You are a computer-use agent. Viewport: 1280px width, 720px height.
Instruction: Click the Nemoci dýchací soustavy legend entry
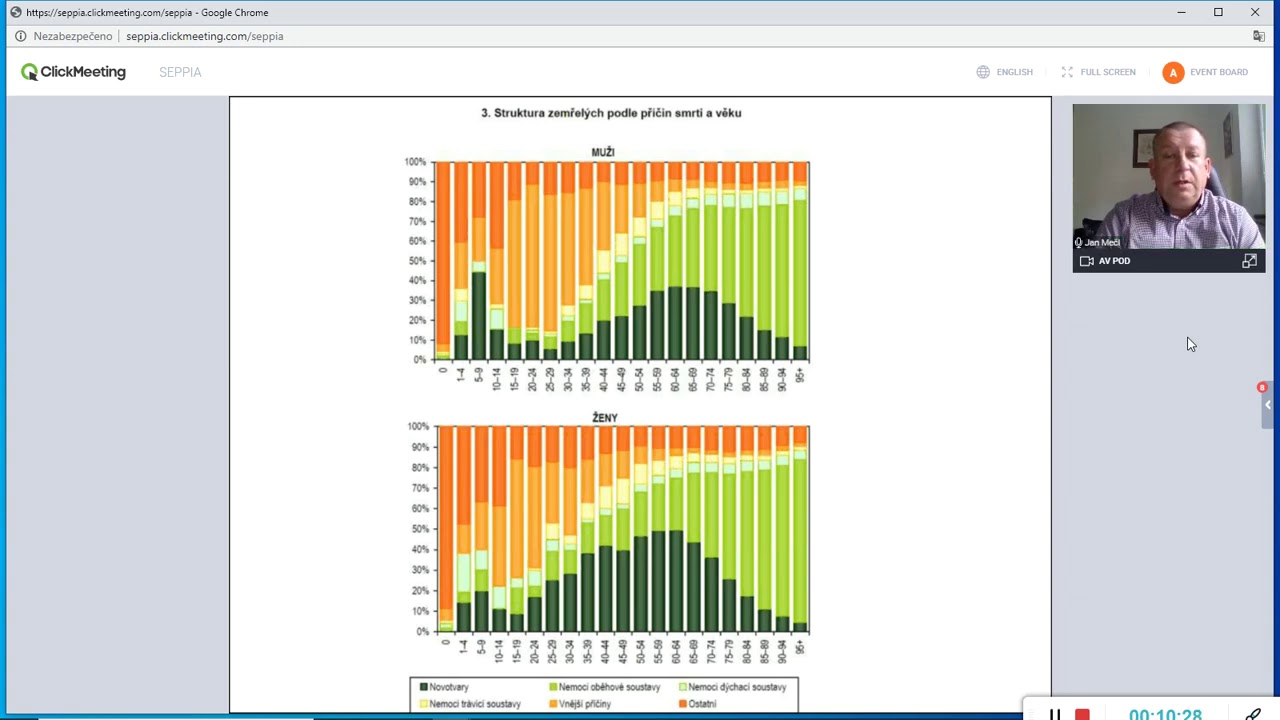click(733, 687)
